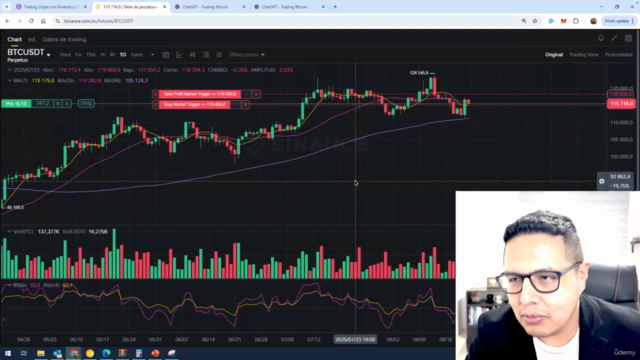Screen dimensions: 640x360
Task: Open the calendar date-range icon in chart toolbar
Action: 166,55
